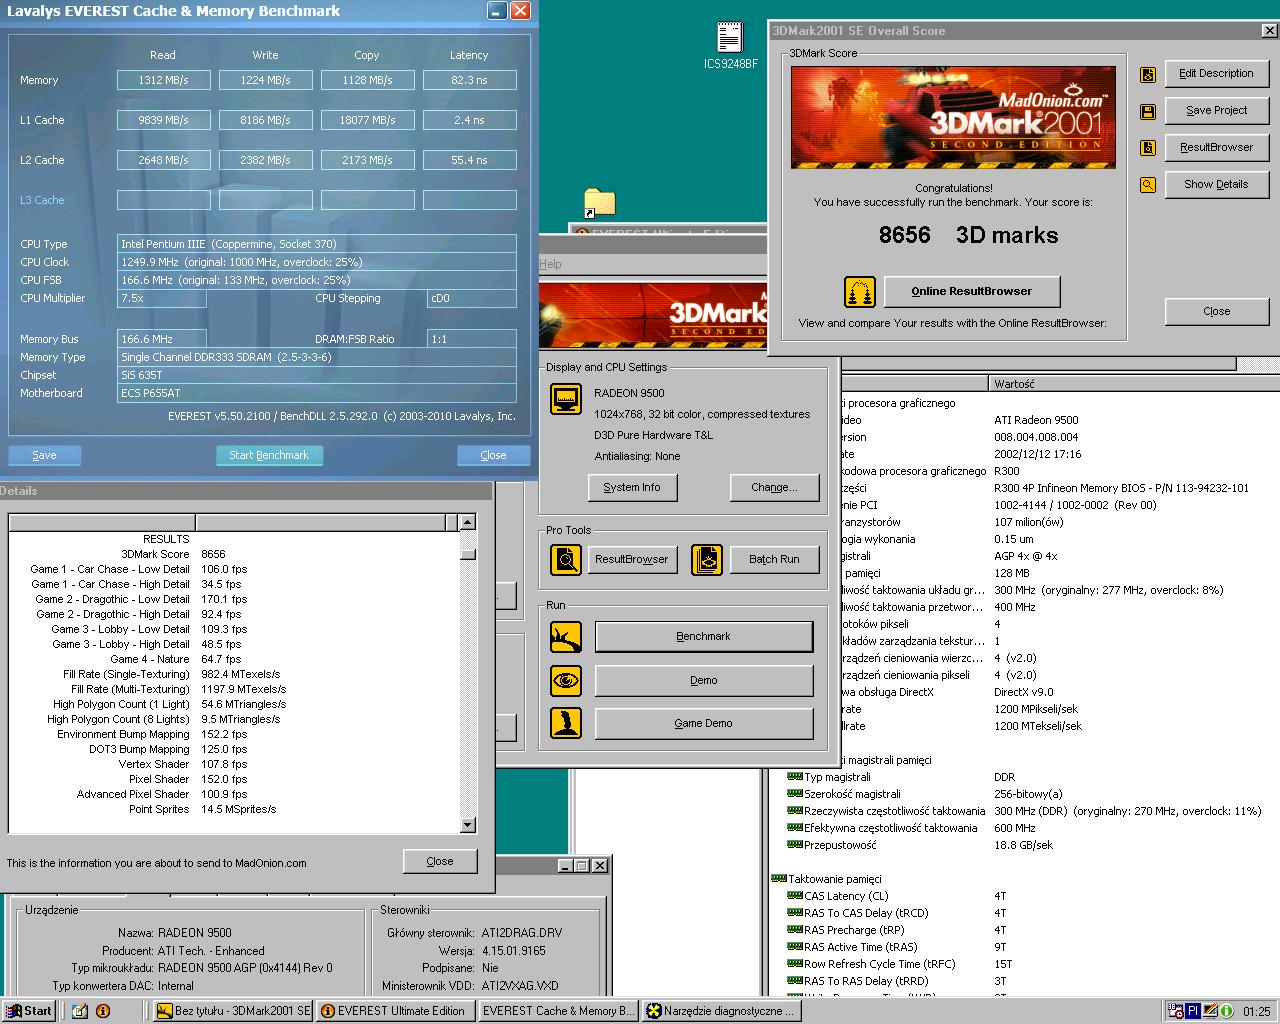Click the Help menu in 3DMark window
The width and height of the screenshot is (1280, 1024).
pyautogui.click(x=551, y=264)
